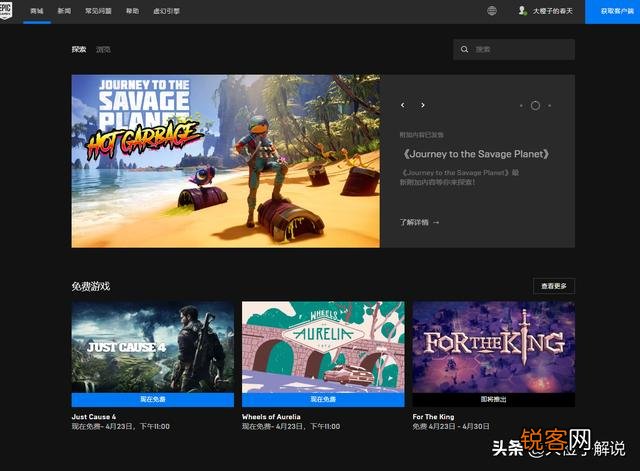The height and width of the screenshot is (471, 640).
Task: Click the blue 获取客户端 button
Action: coord(613,11)
